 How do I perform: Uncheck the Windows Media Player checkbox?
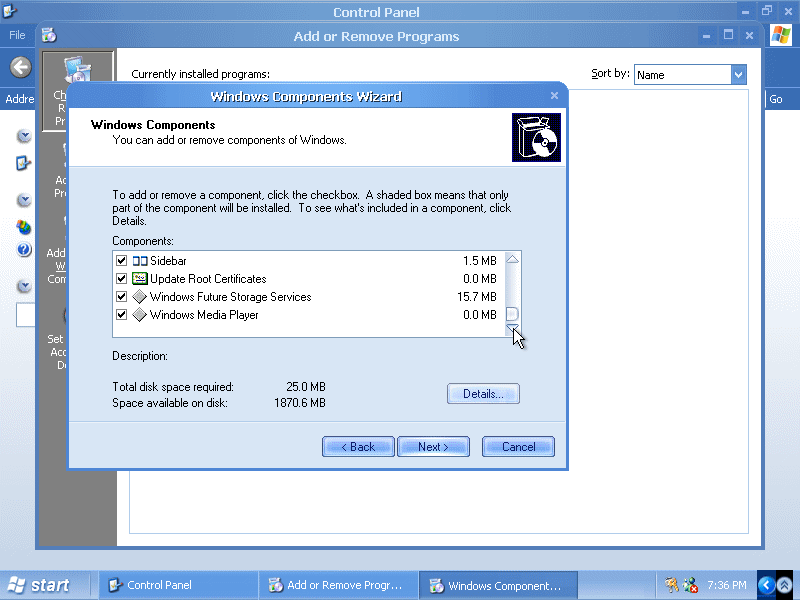[121, 315]
